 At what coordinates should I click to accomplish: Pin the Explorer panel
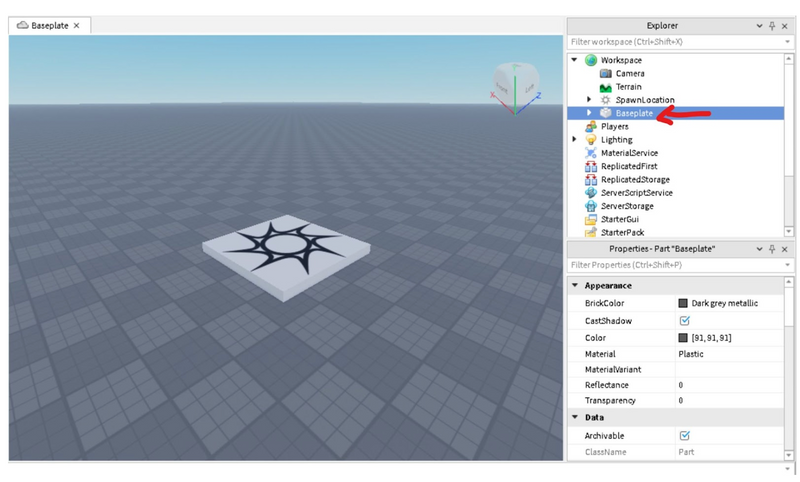tap(772, 26)
